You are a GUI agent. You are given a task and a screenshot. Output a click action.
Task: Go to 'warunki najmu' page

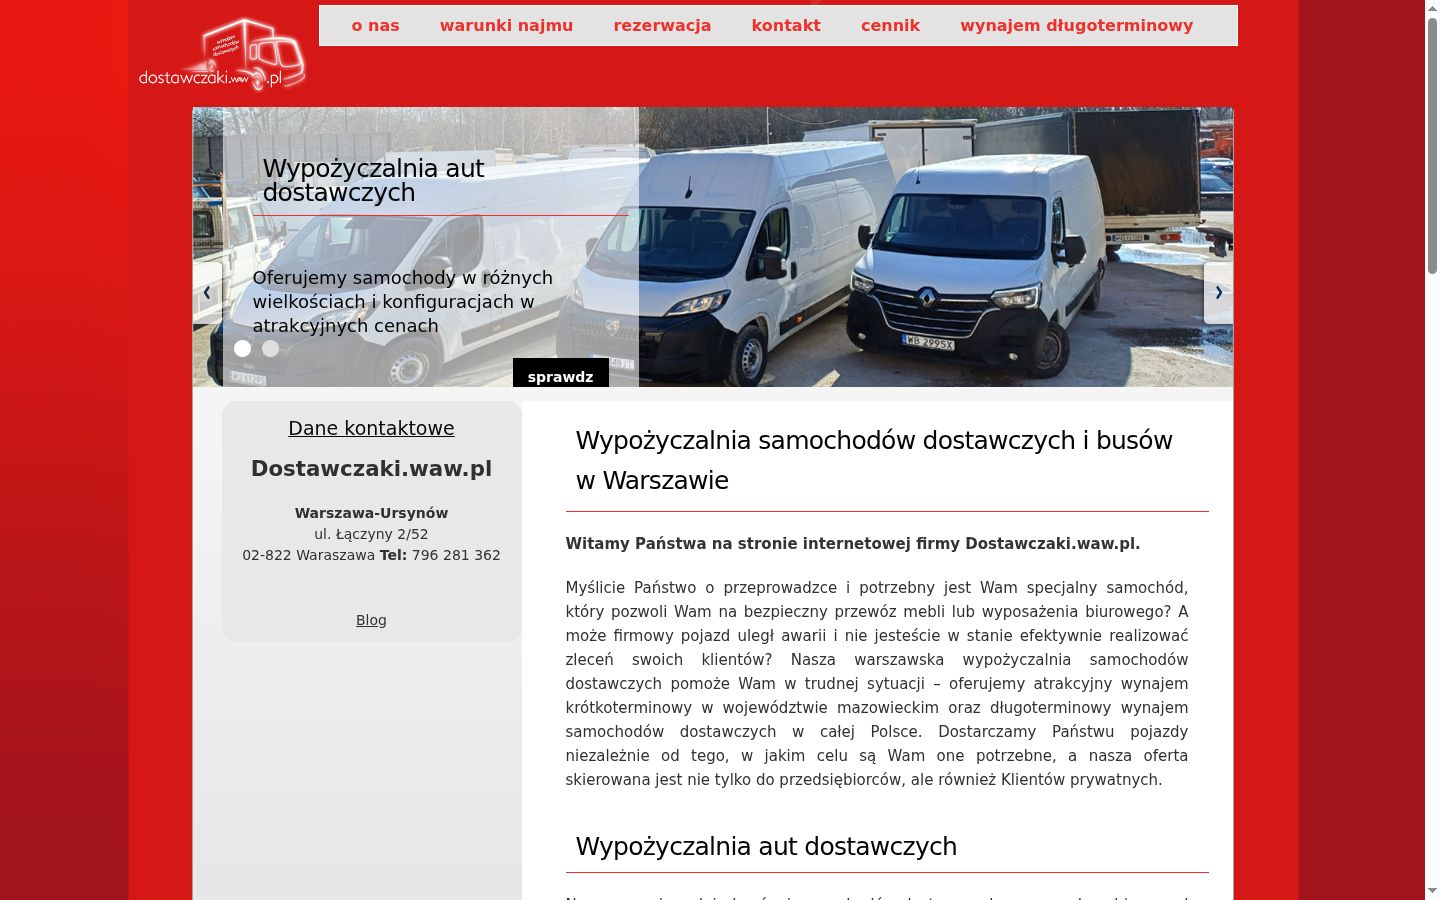point(506,26)
